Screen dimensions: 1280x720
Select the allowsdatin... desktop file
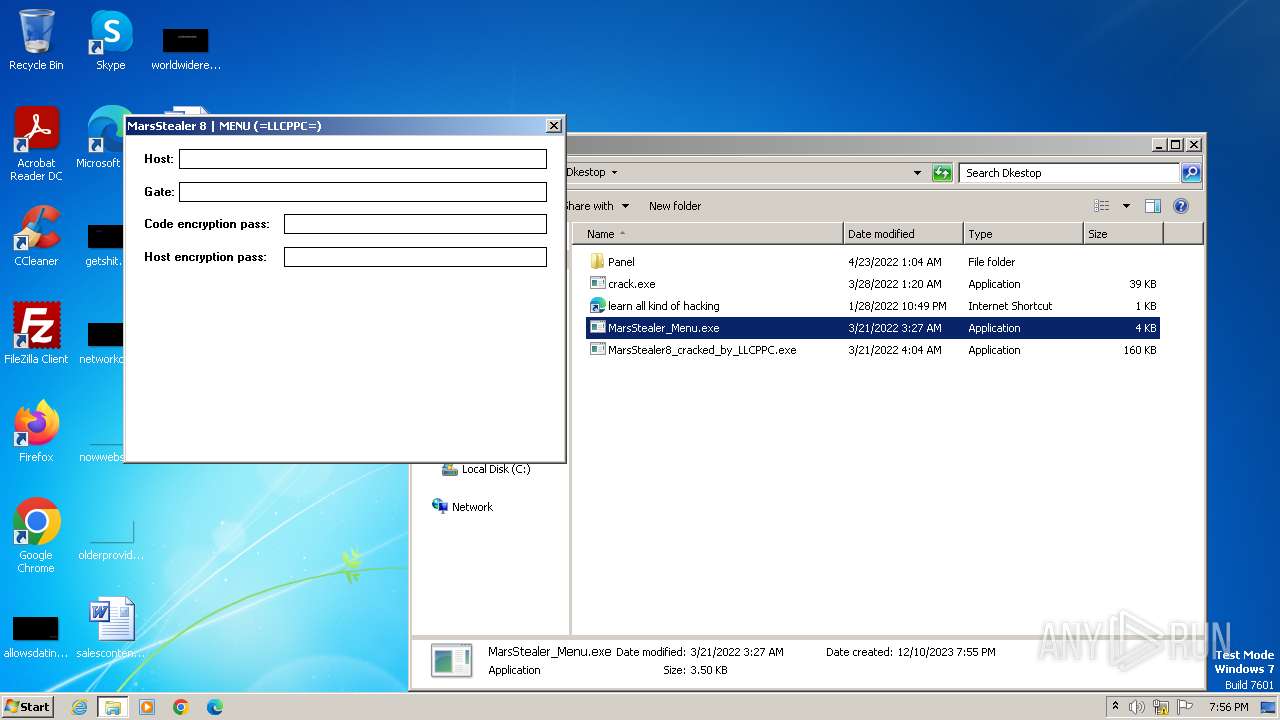tap(36, 636)
